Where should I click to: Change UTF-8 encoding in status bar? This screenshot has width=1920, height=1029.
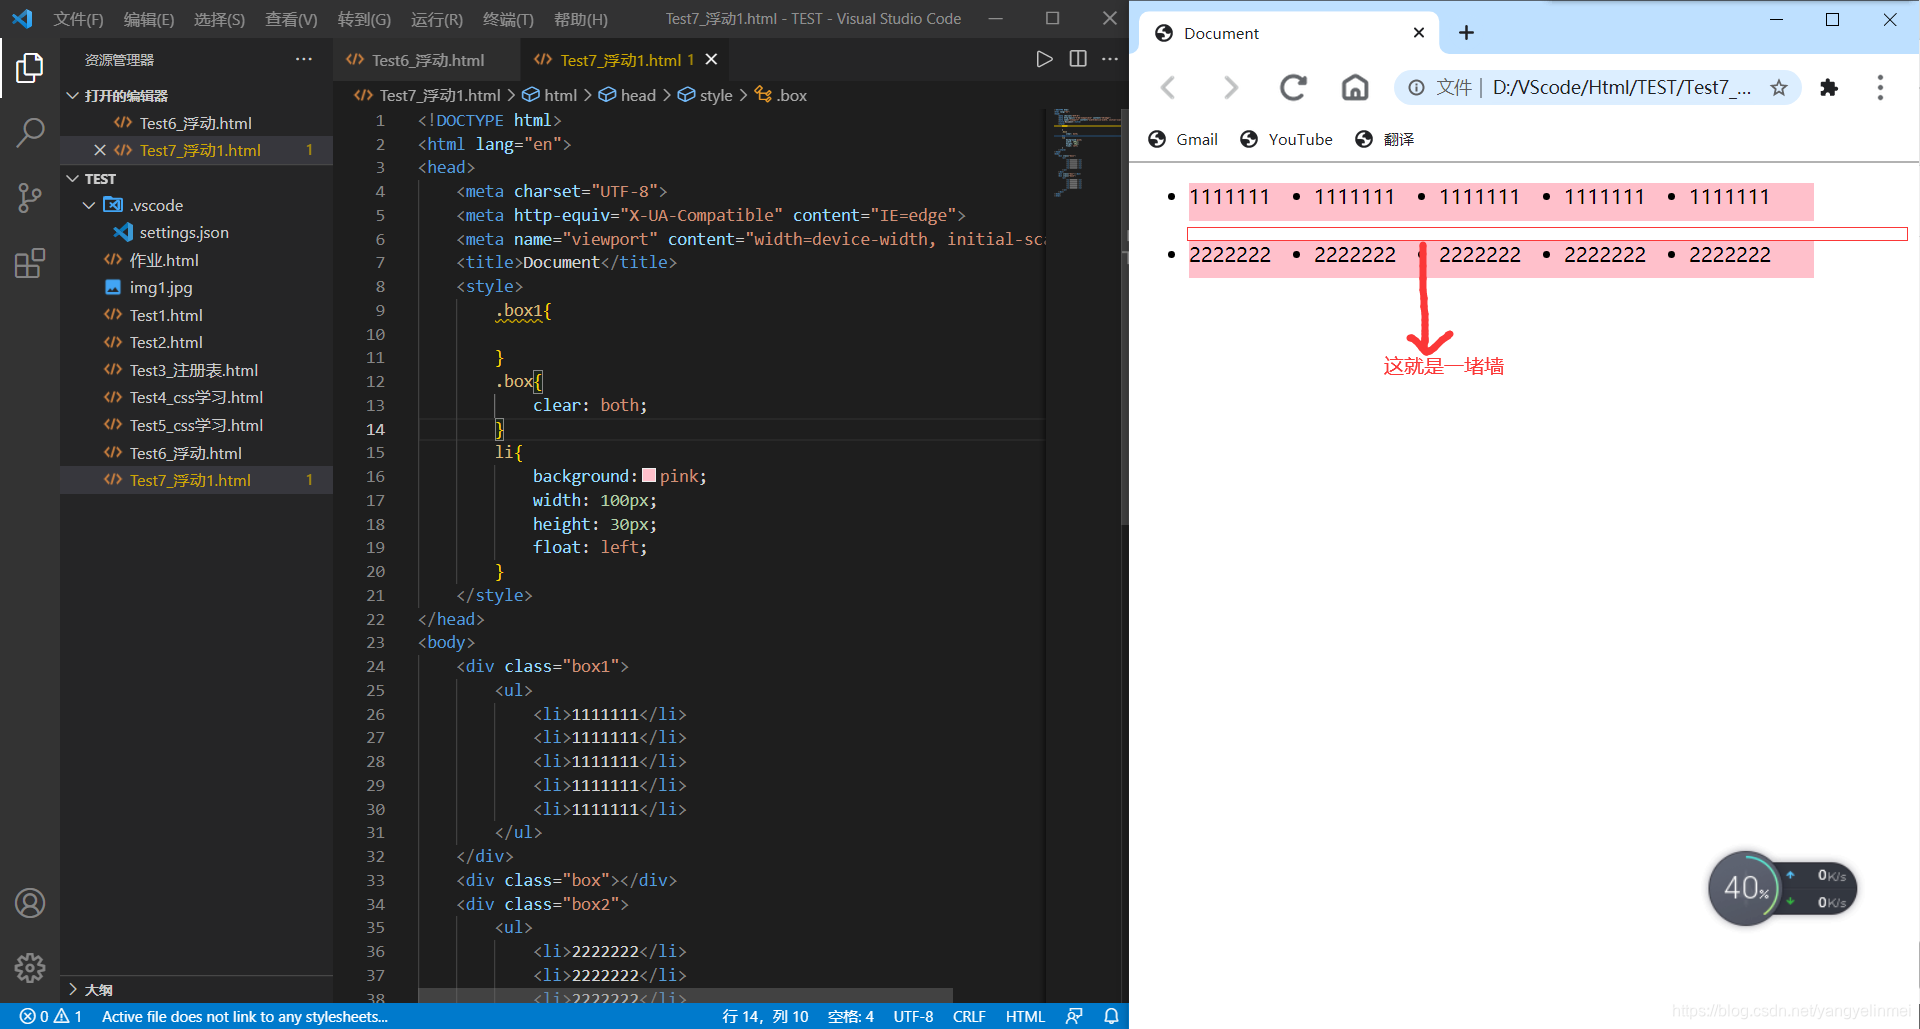click(x=913, y=1016)
